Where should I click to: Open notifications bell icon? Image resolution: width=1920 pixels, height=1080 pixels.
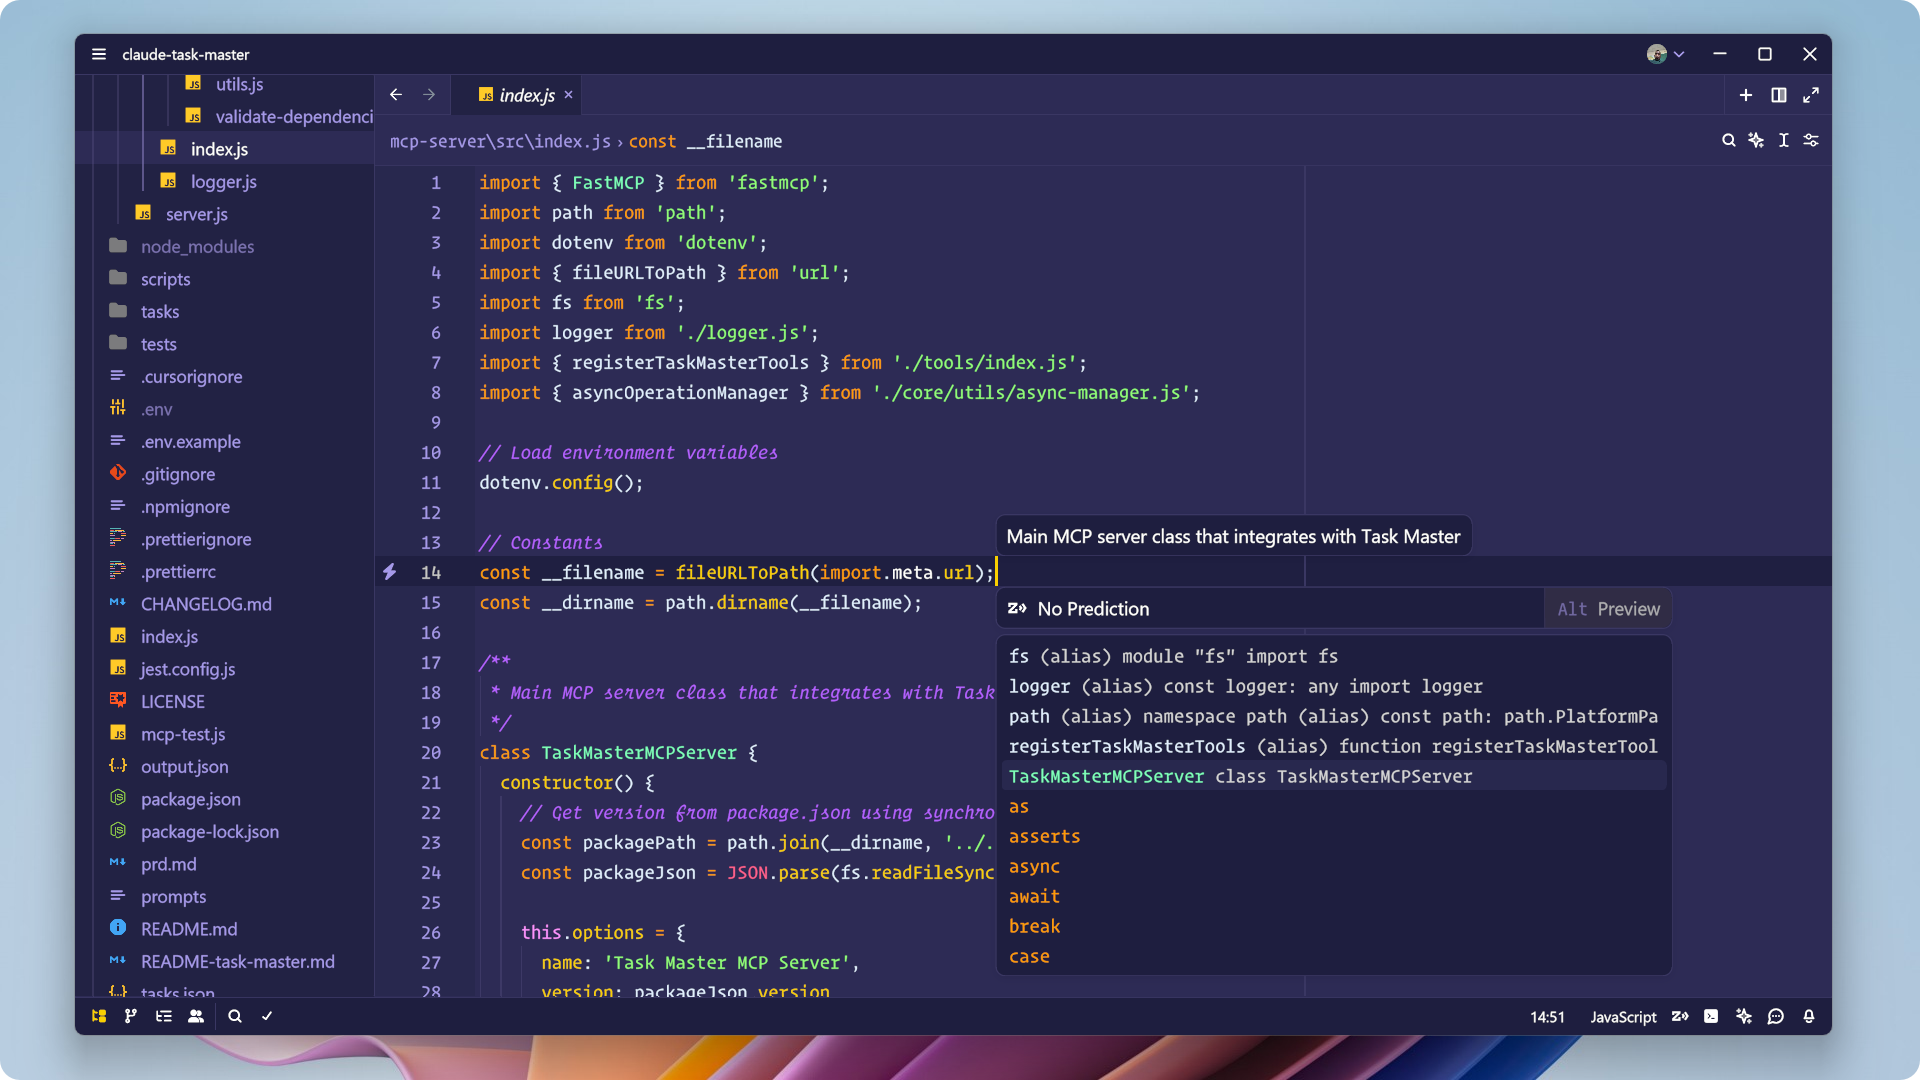point(1809,1016)
